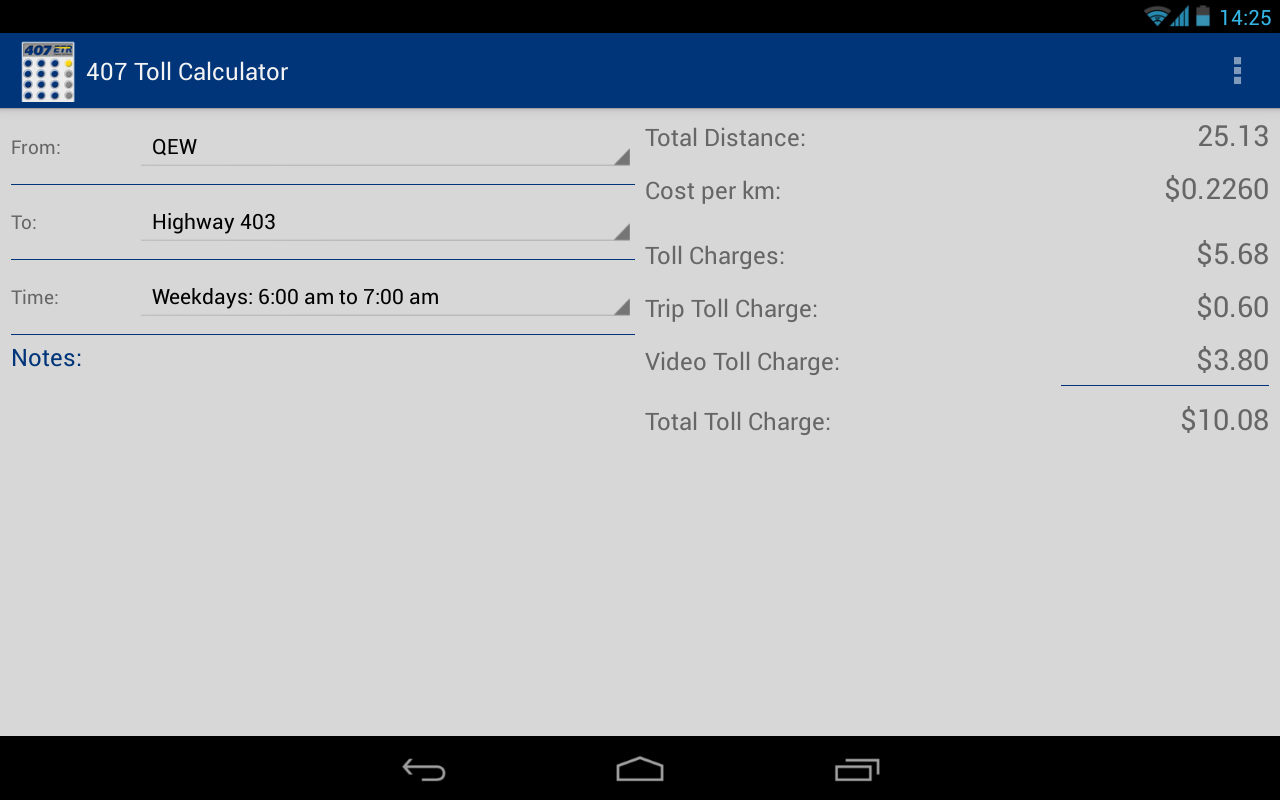Tap the trip toll value $0.60
1280x800 pixels.
coord(1233,307)
